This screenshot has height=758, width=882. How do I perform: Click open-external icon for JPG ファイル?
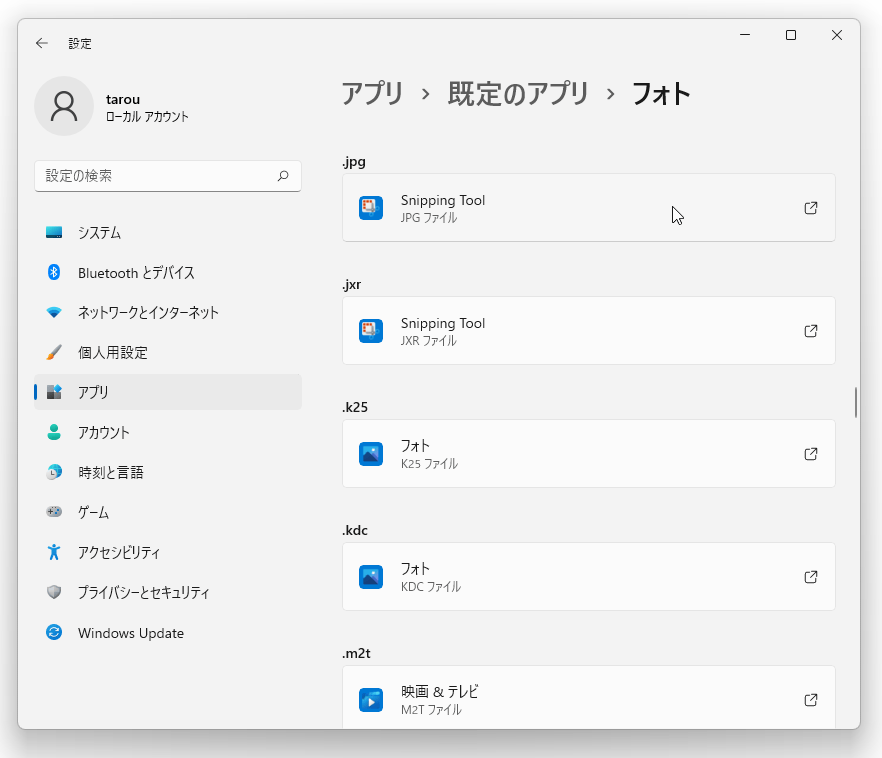pyautogui.click(x=811, y=208)
